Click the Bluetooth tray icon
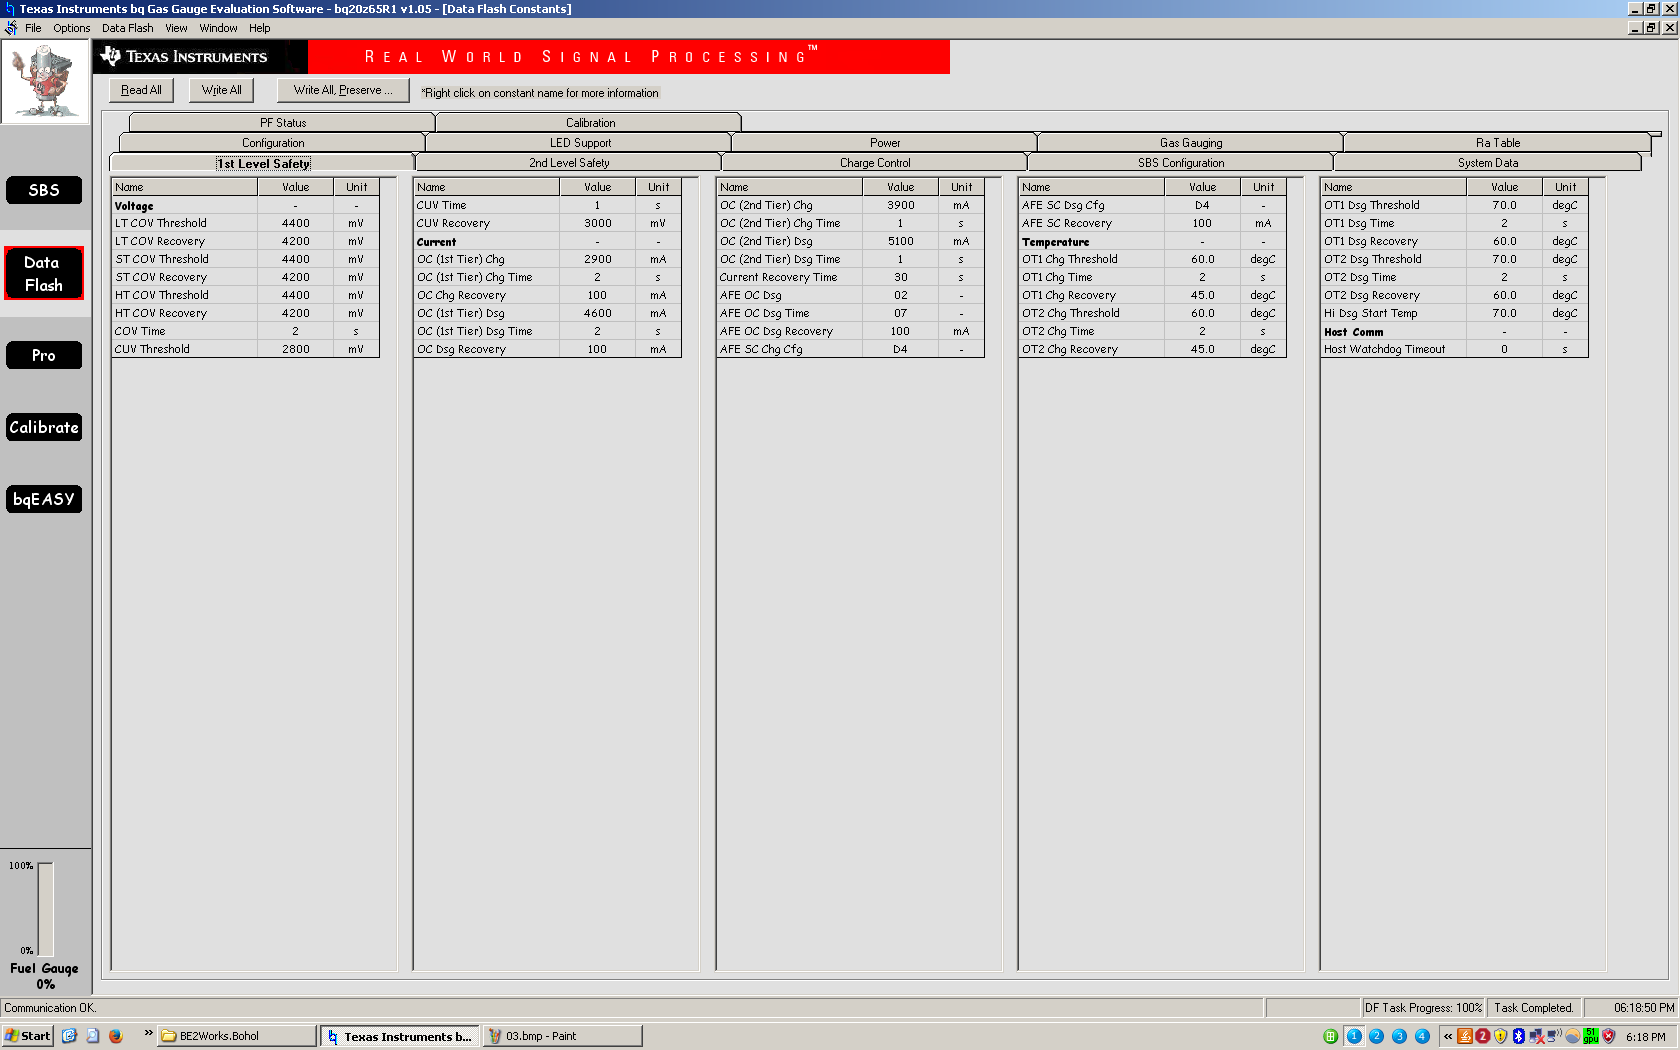Viewport: 1680px width, 1050px height. point(1518,1036)
